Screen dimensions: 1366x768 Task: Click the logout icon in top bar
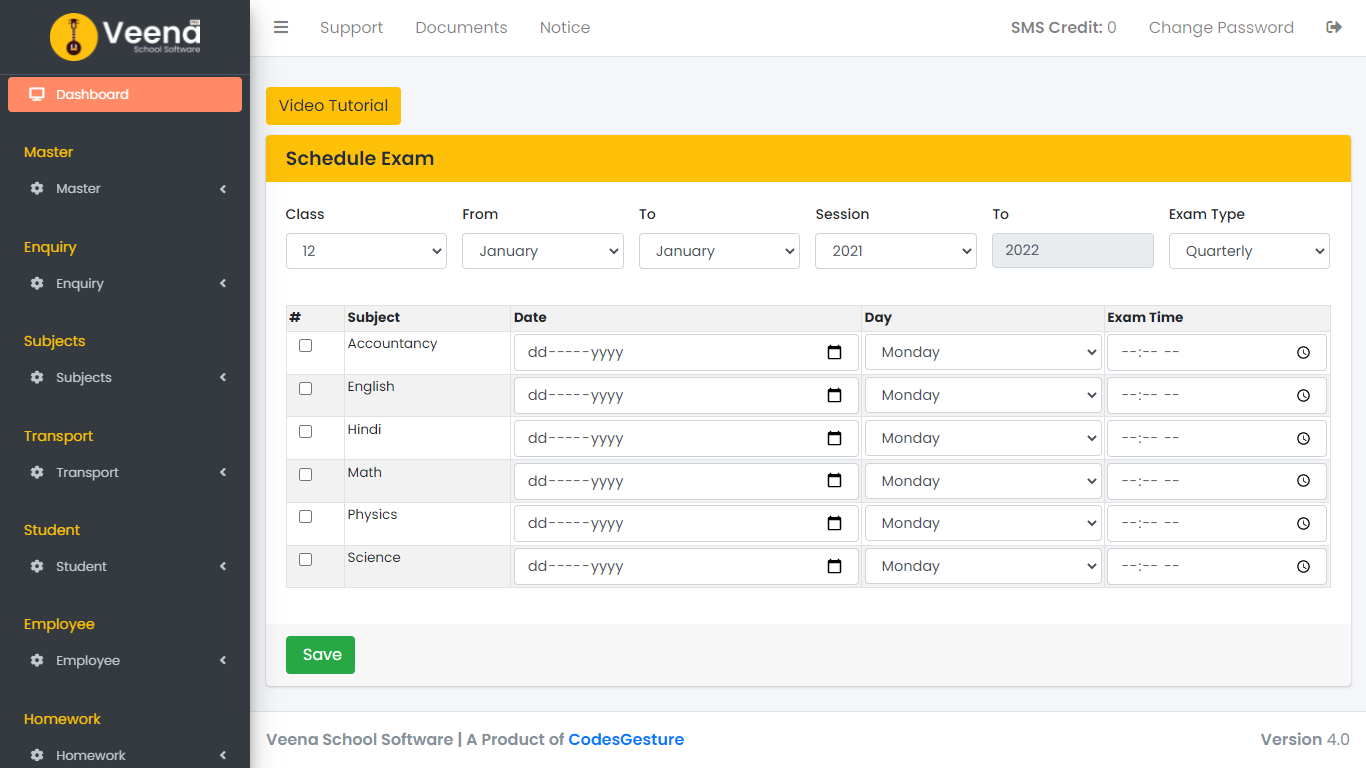[x=1334, y=27]
